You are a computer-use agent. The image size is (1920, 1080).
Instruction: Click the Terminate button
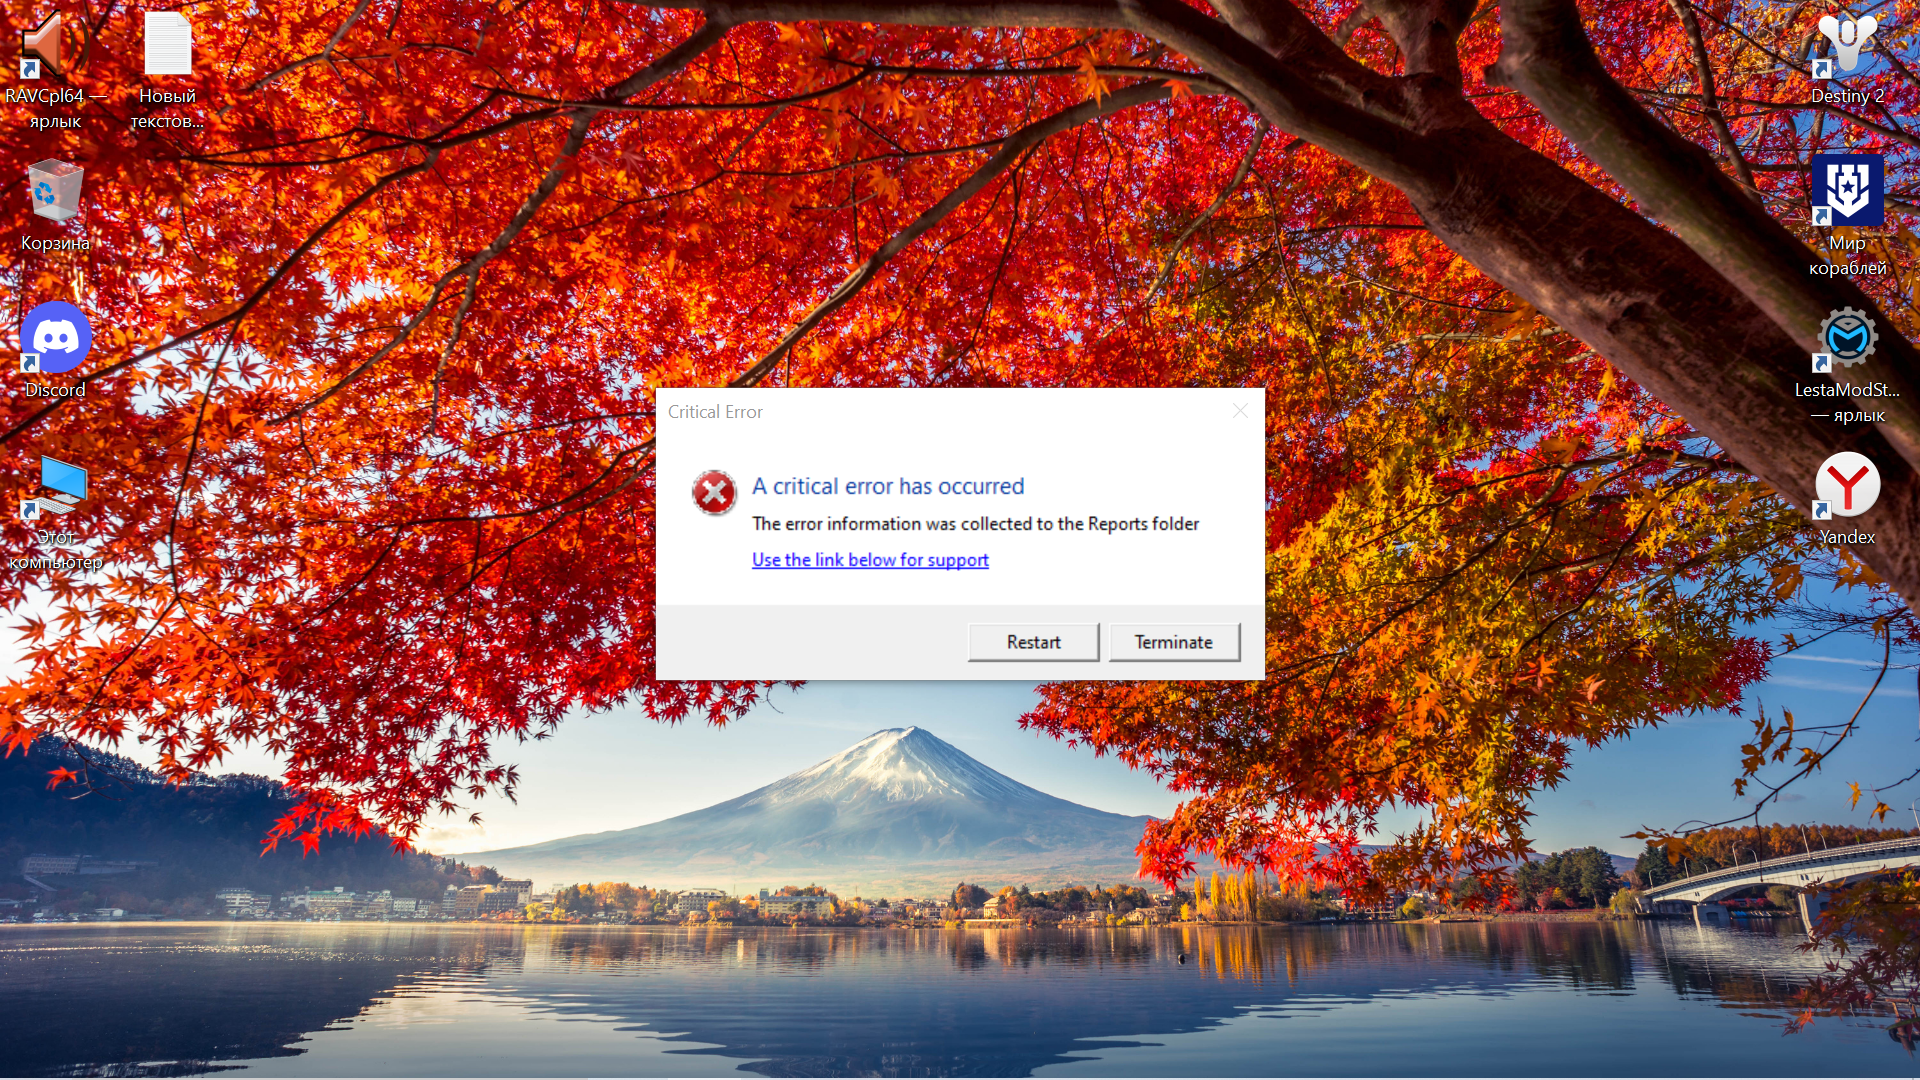point(1174,642)
